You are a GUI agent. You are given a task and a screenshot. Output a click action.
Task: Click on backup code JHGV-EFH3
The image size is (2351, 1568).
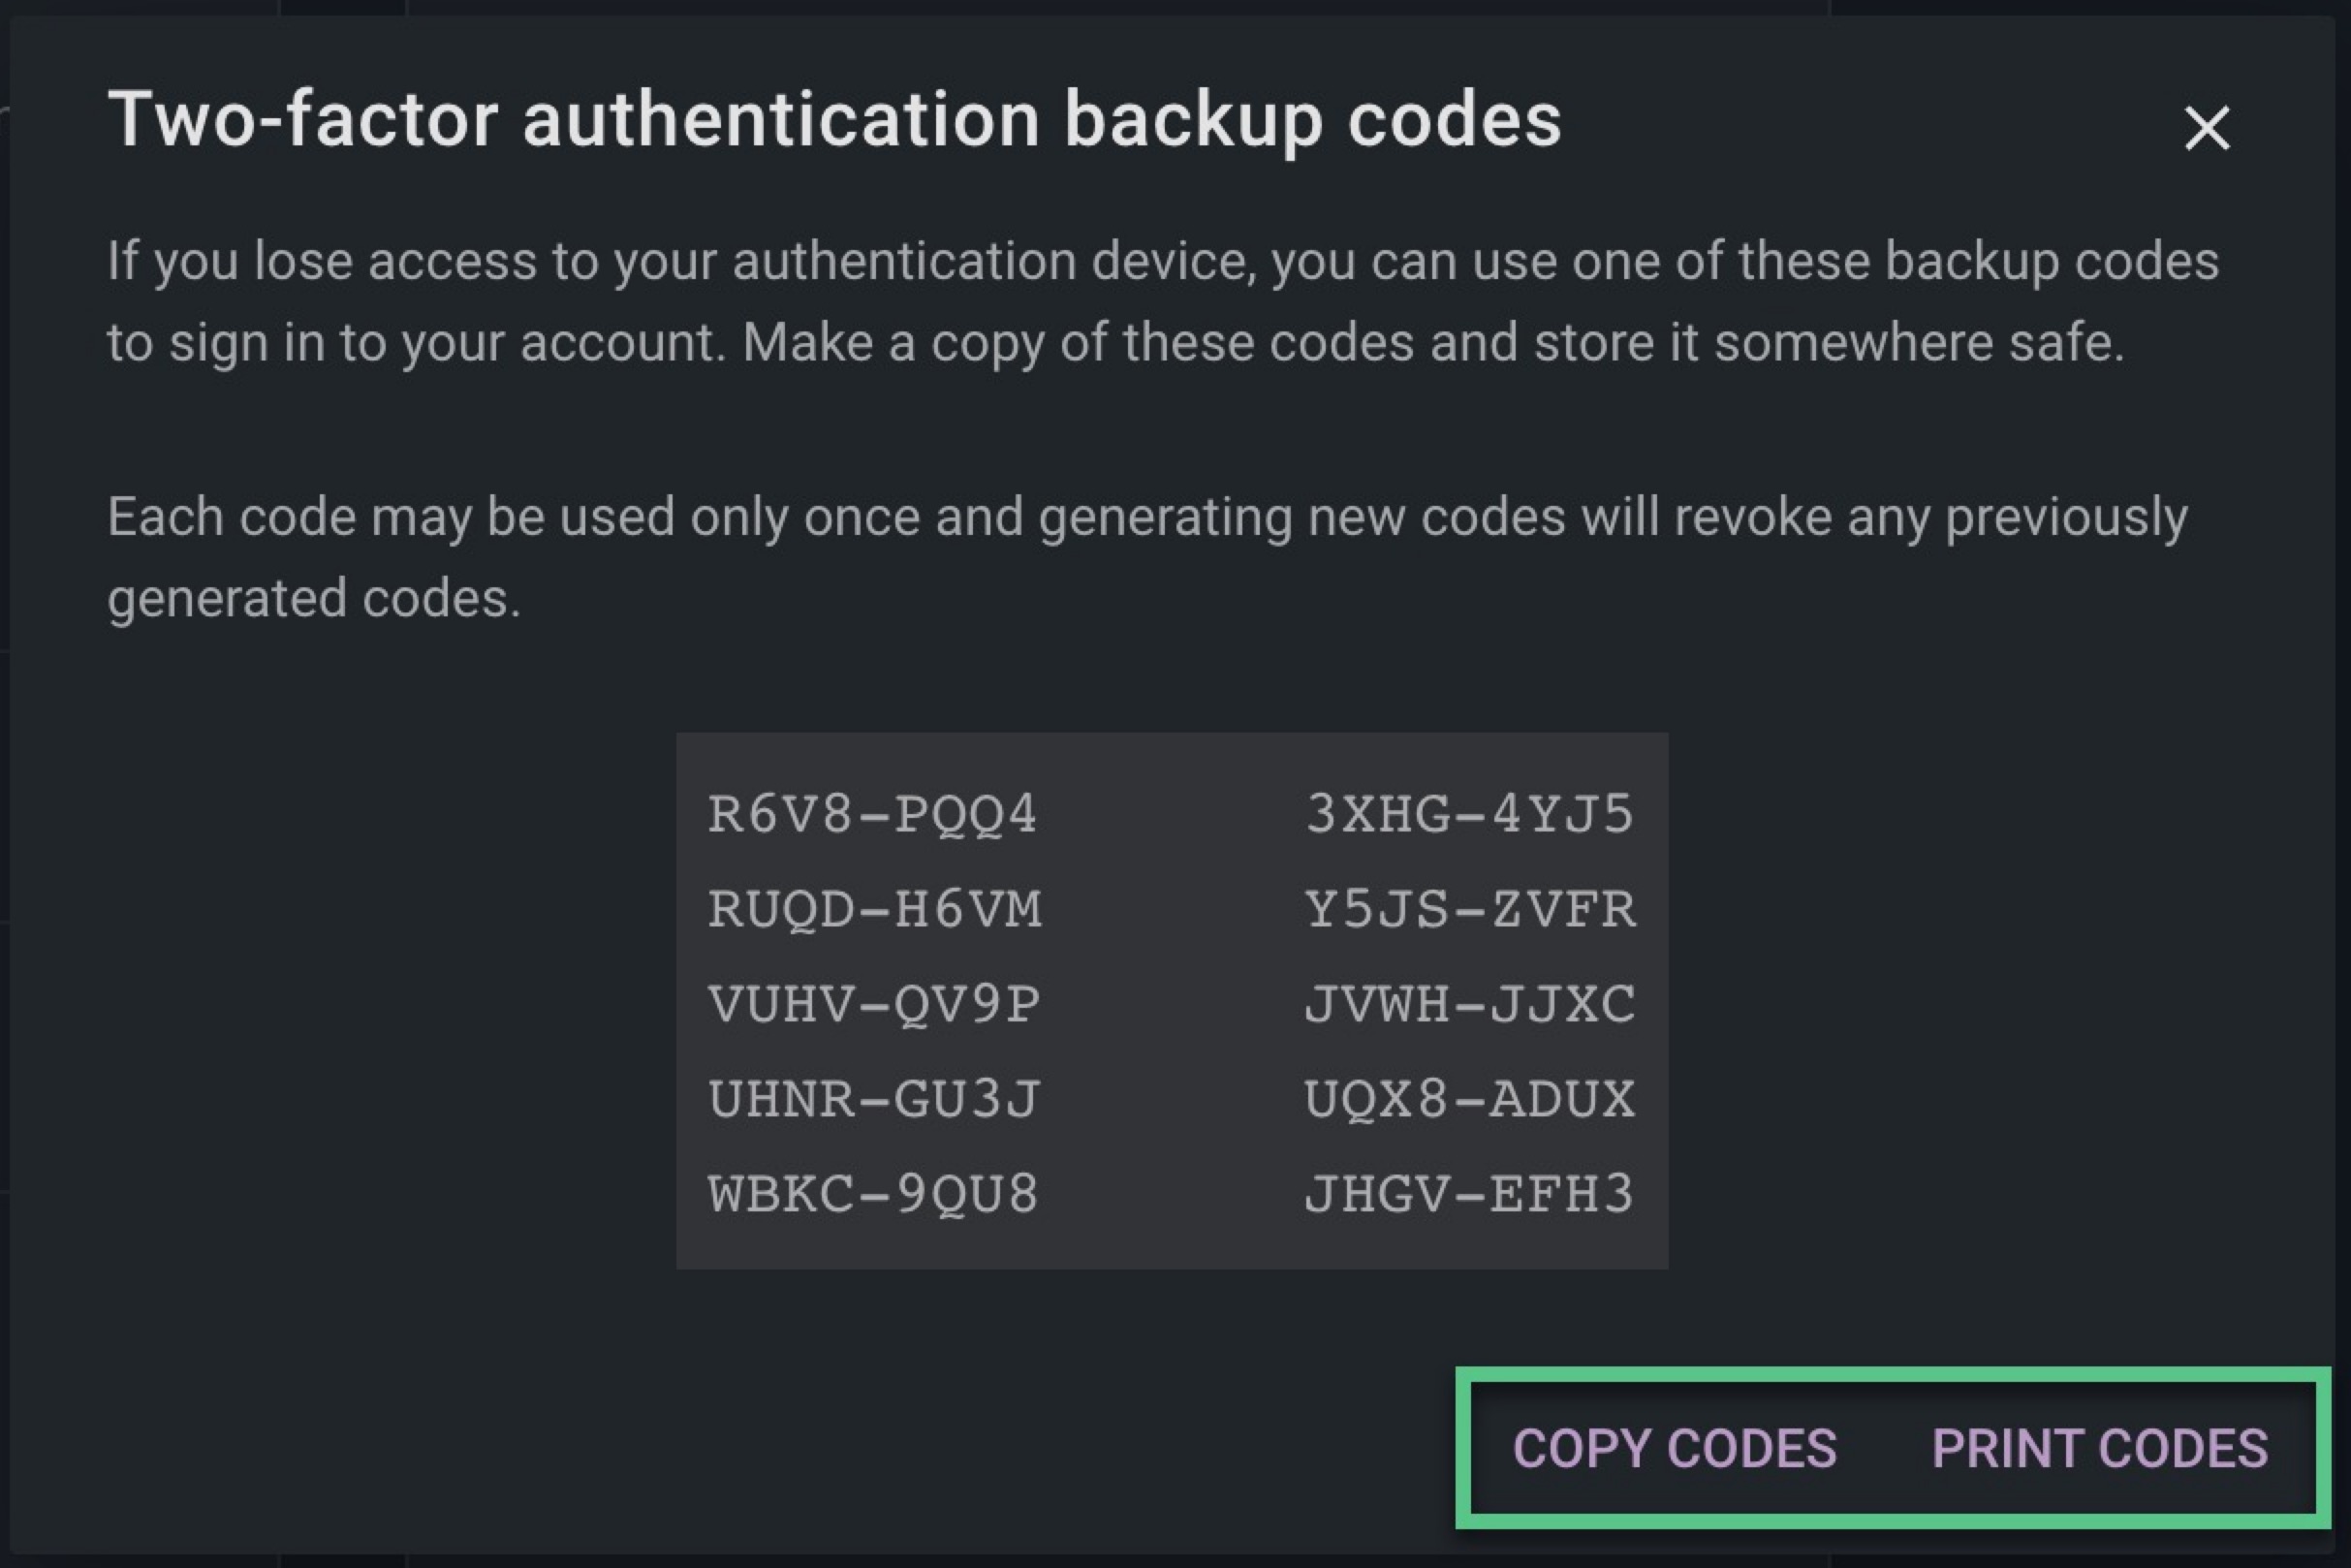[x=1468, y=1194]
